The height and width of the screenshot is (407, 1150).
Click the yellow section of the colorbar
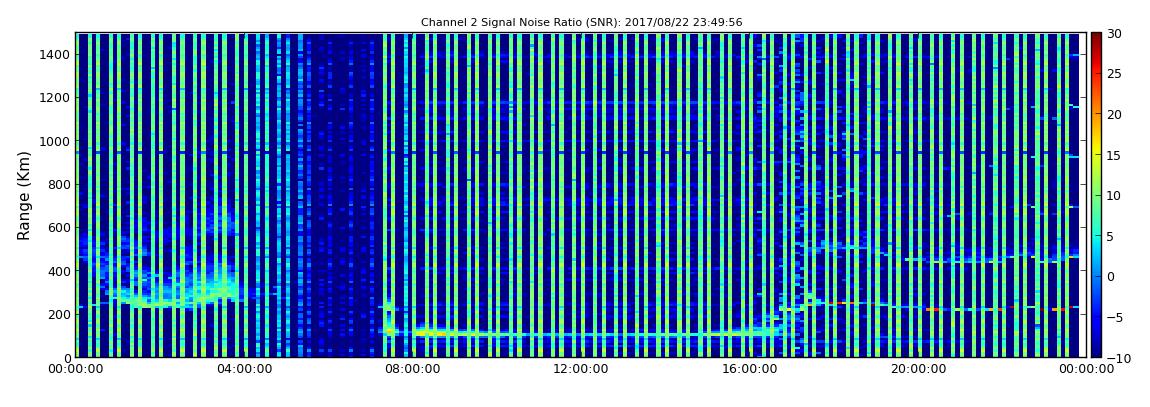coord(1096,150)
